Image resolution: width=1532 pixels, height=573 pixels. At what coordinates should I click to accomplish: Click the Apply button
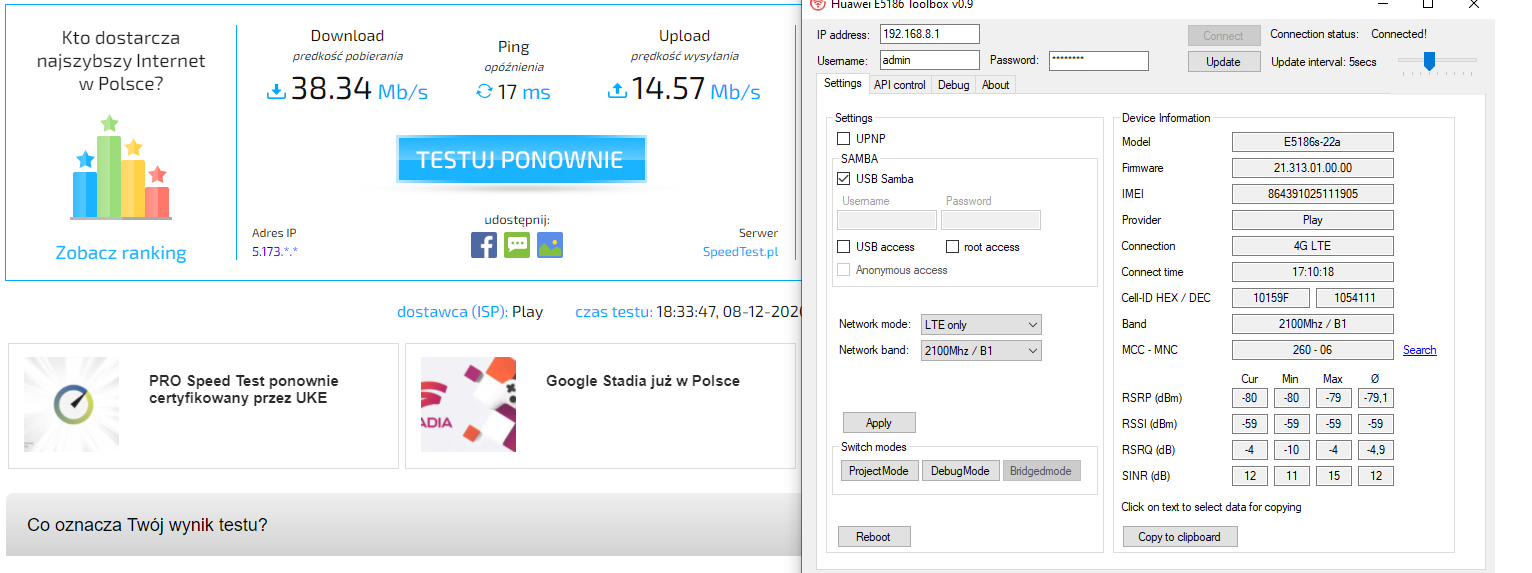879,423
